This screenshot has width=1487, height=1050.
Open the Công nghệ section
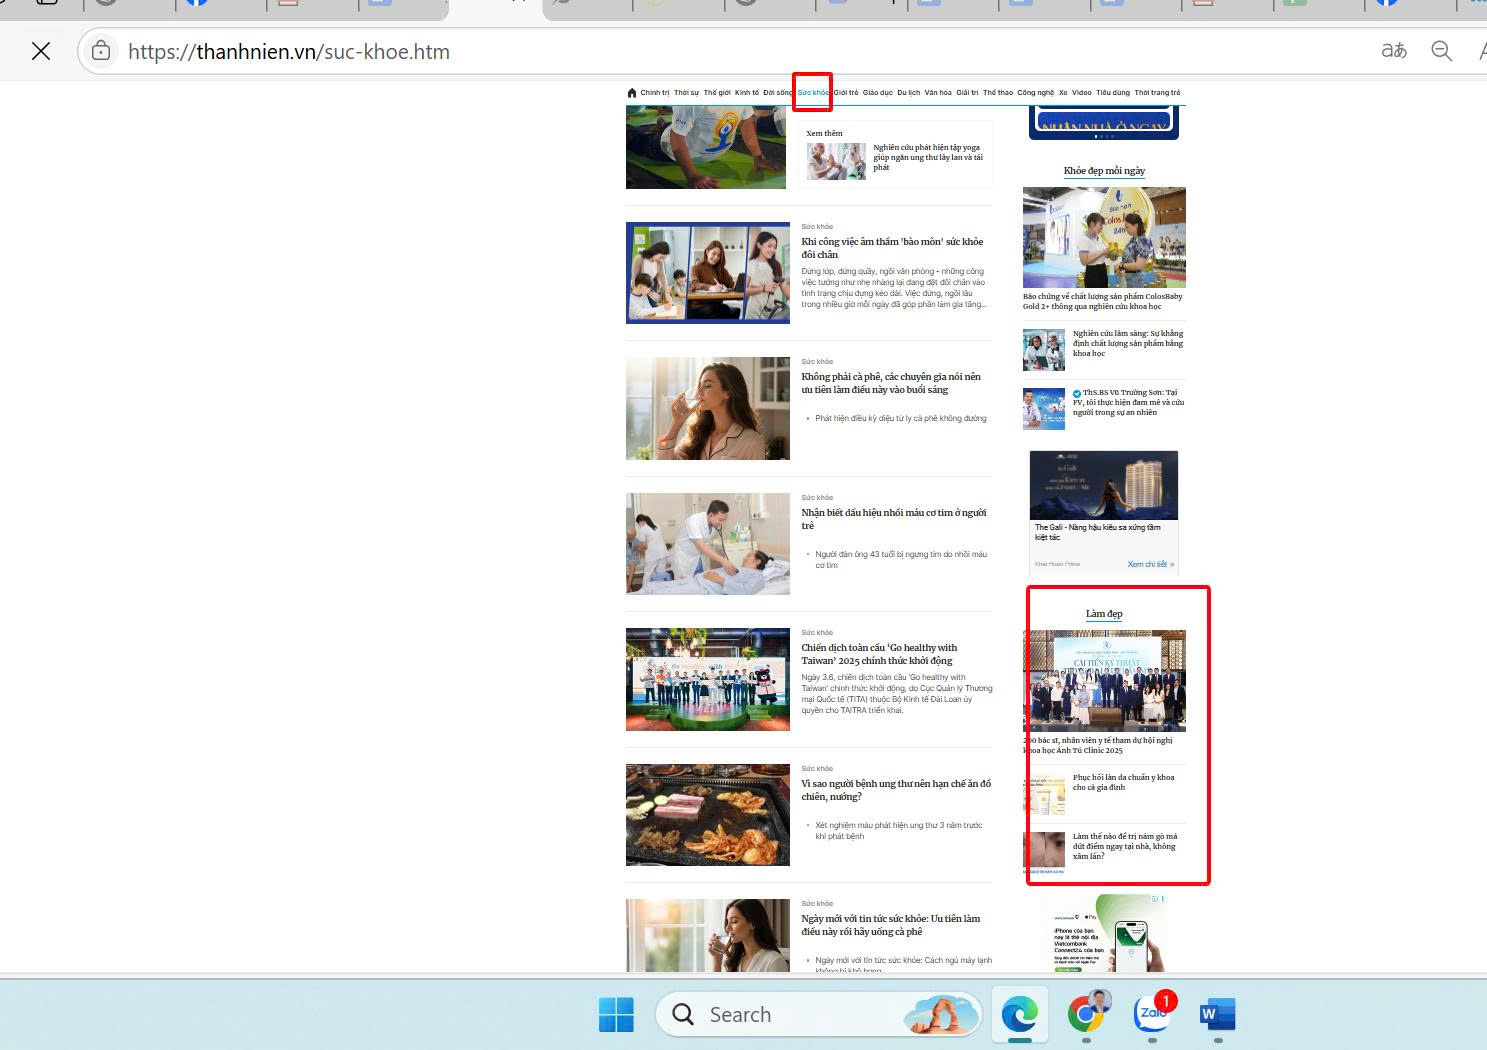click(x=1035, y=93)
